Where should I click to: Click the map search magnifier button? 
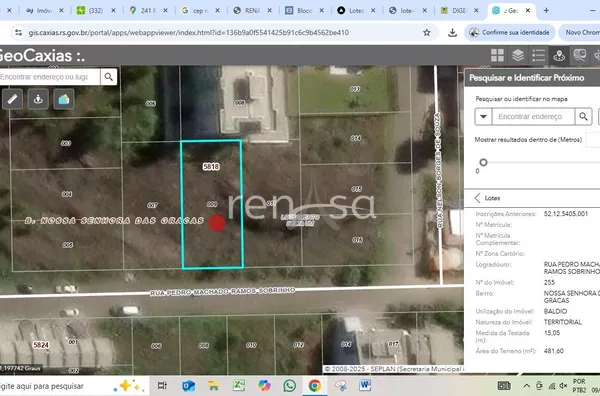click(109, 77)
